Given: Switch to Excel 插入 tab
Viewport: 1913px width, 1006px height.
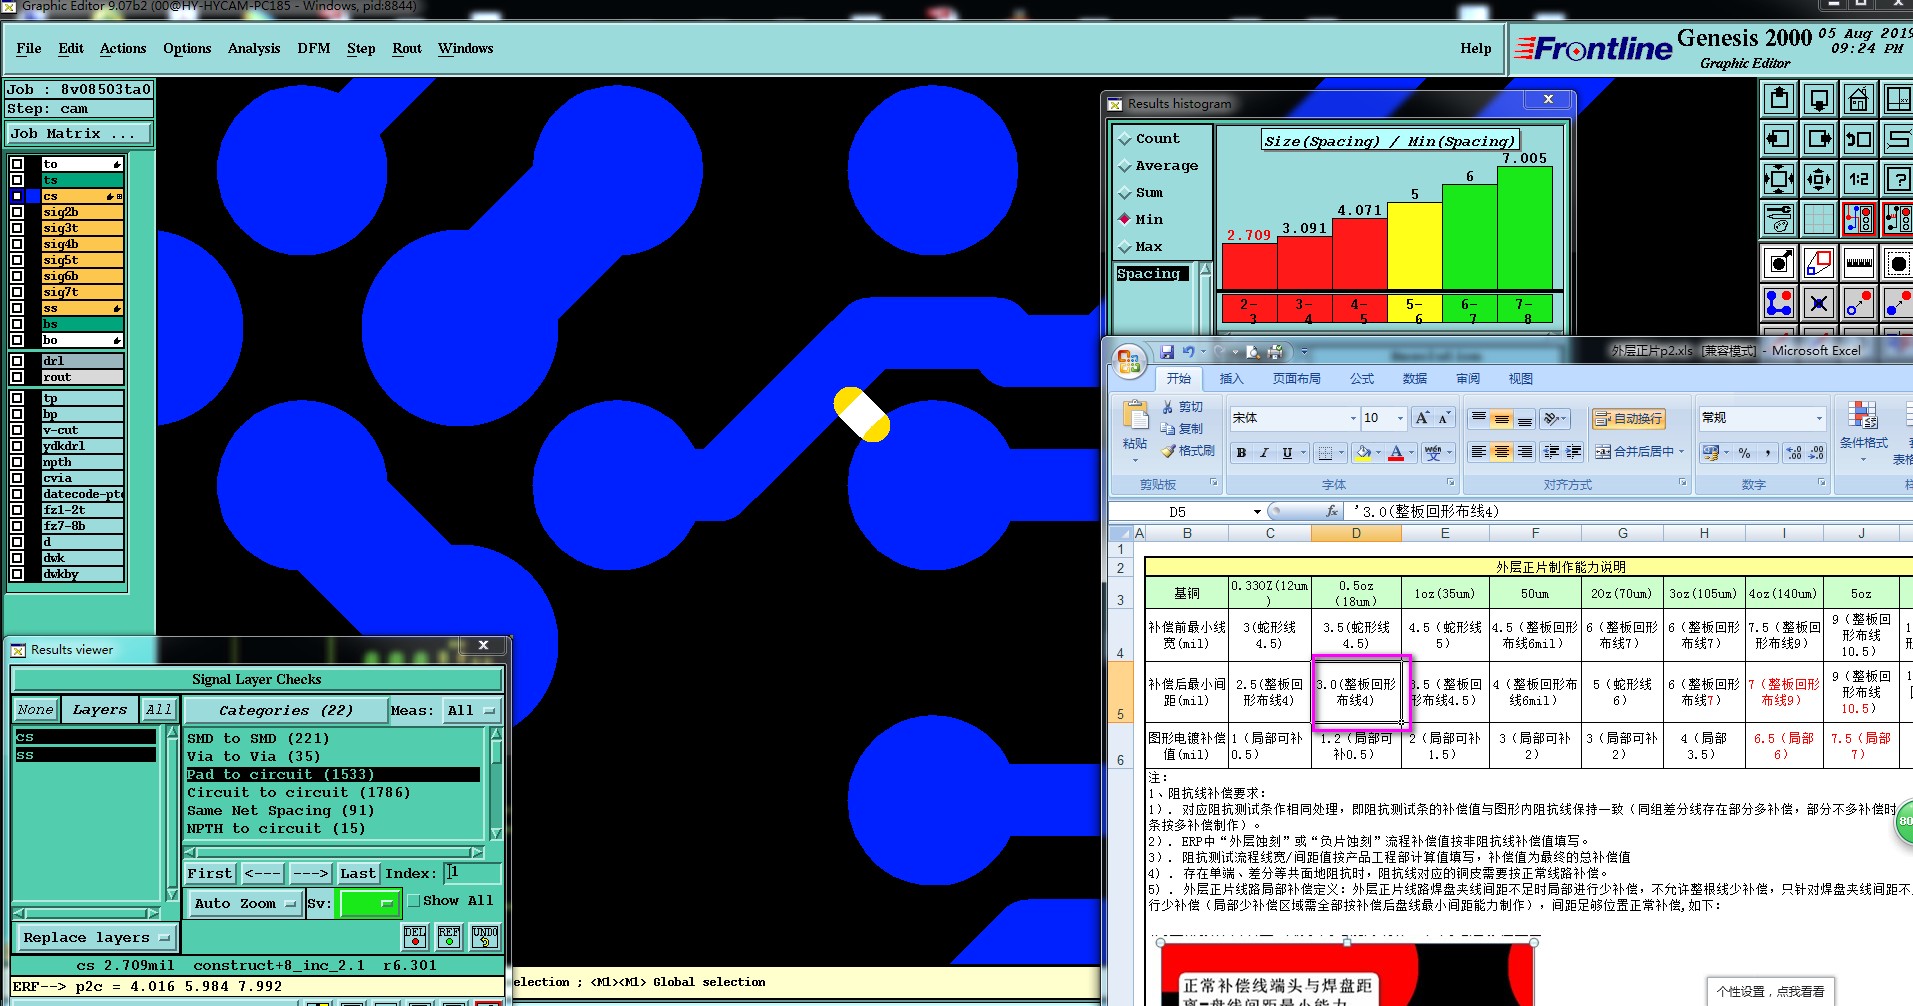Looking at the screenshot, I should click(1231, 378).
